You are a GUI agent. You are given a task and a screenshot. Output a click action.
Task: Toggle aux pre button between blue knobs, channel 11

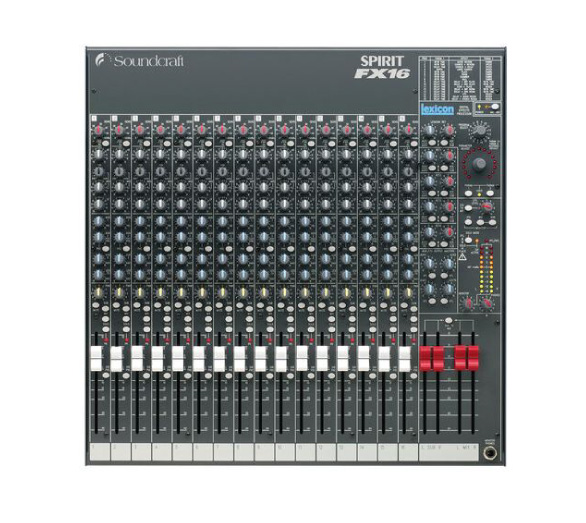[x=312, y=249]
